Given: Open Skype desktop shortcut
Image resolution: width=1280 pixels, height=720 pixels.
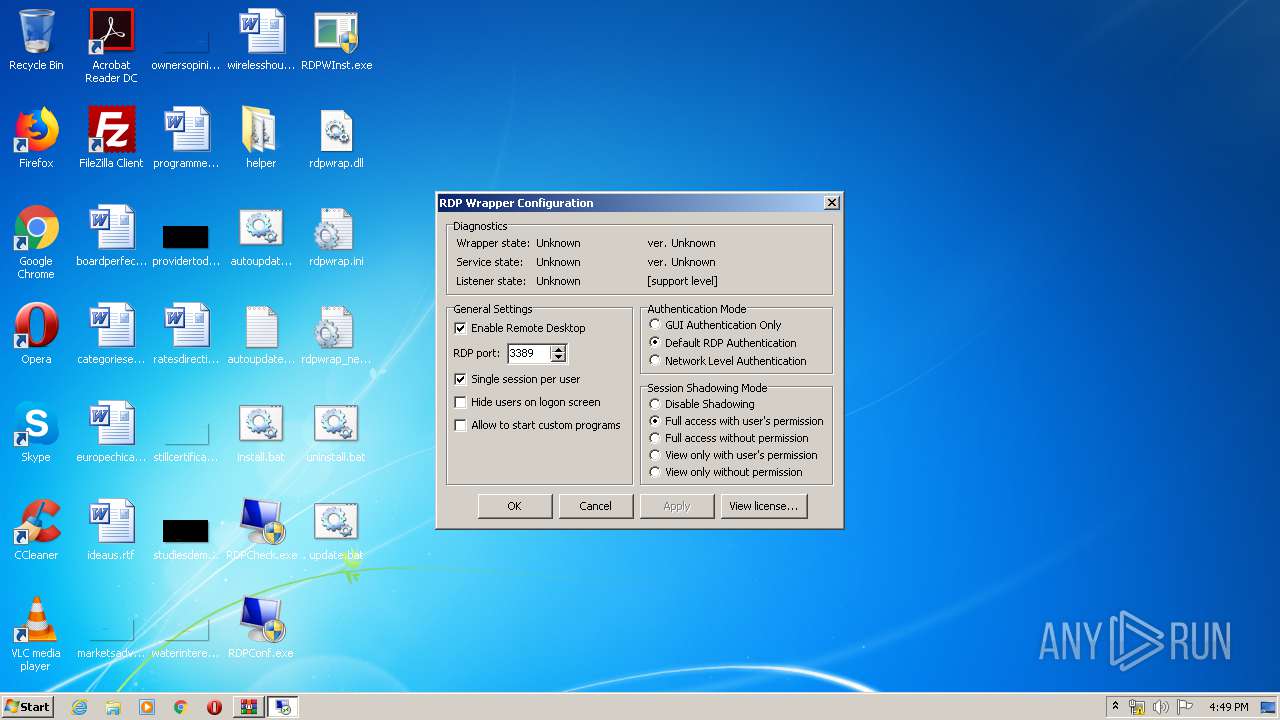Looking at the screenshot, I should (x=36, y=432).
